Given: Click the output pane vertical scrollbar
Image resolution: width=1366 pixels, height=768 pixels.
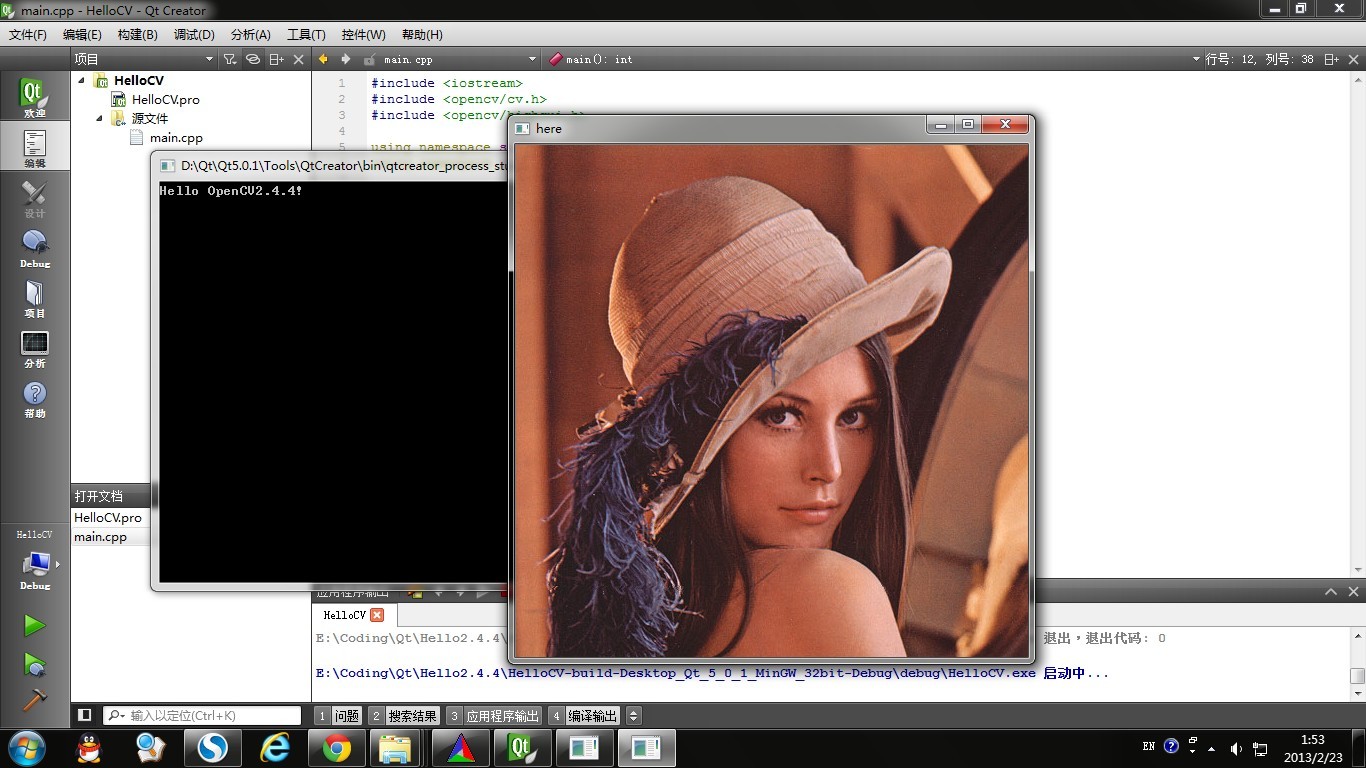Looking at the screenshot, I should tap(1357, 665).
